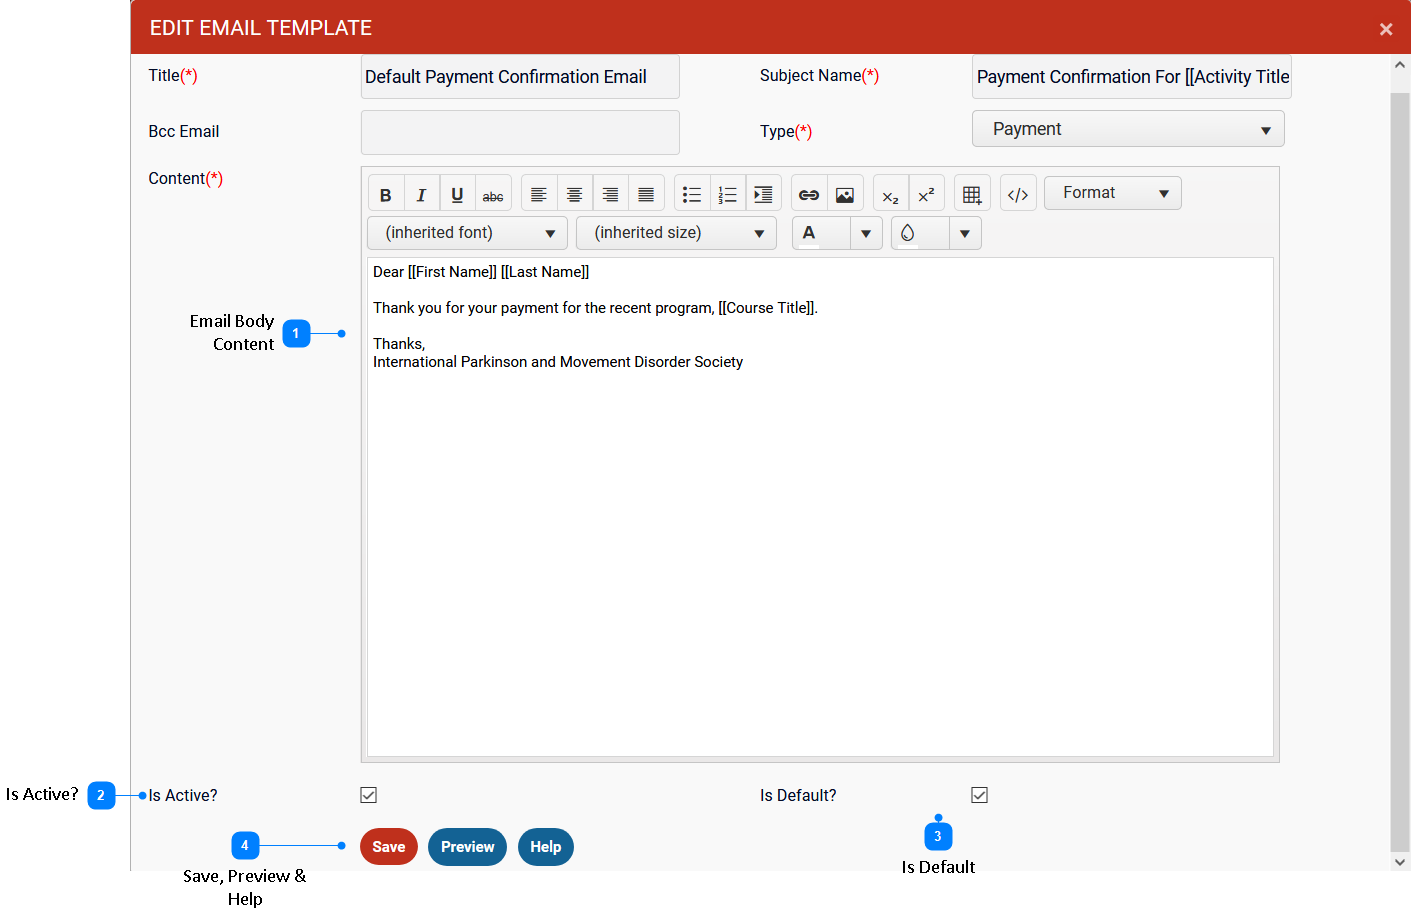The width and height of the screenshot is (1411, 913).
Task: Uncheck the Is Active checkbox
Action: pyautogui.click(x=369, y=795)
